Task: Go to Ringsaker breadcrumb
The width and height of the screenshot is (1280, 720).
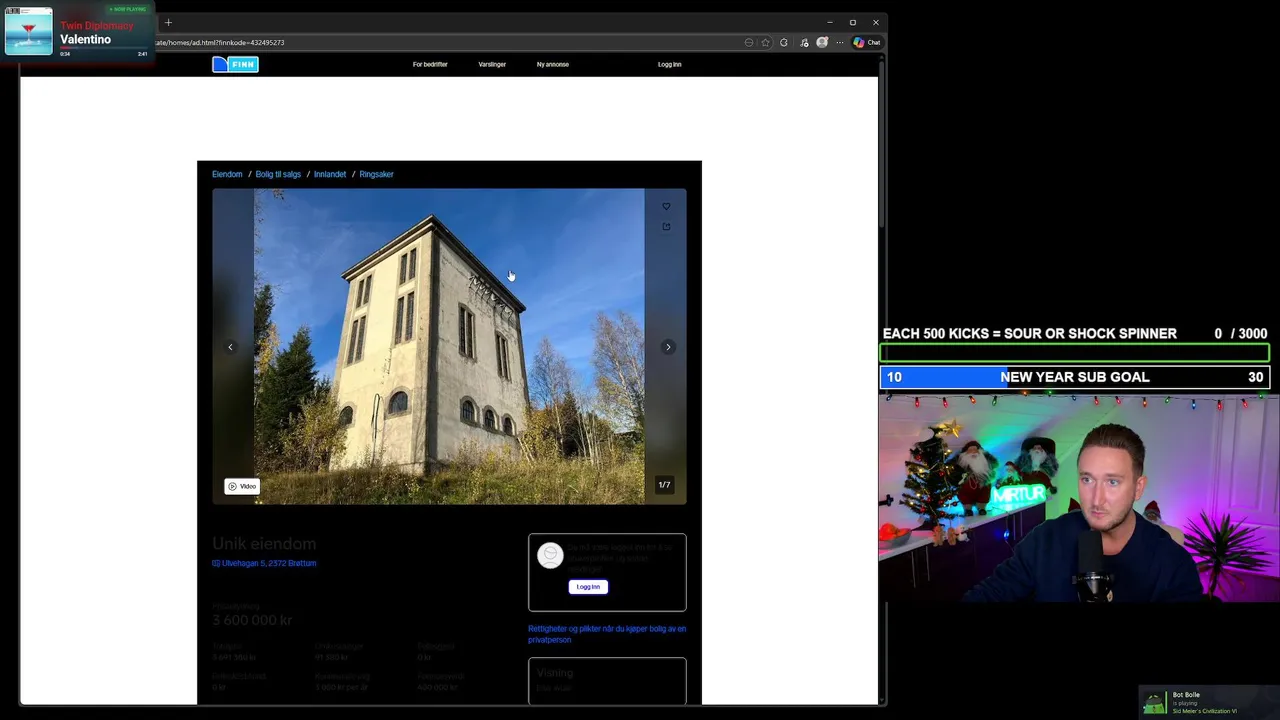Action: coord(376,174)
